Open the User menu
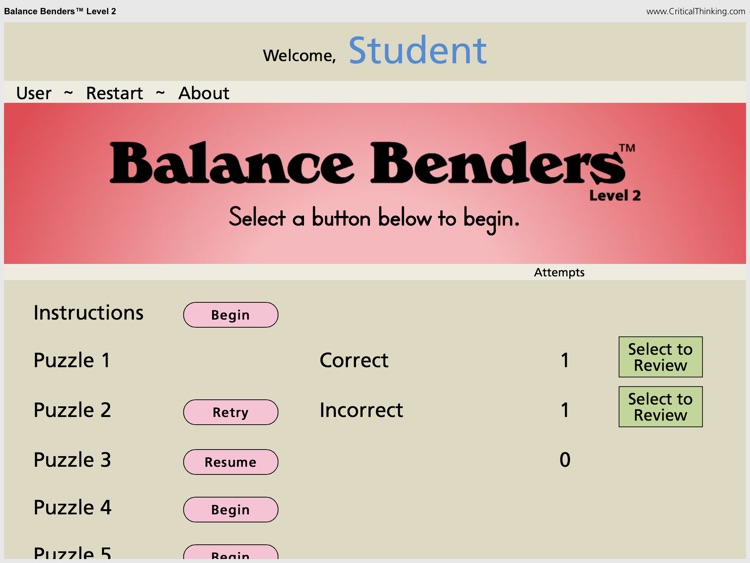The image size is (750, 563). 33,93
